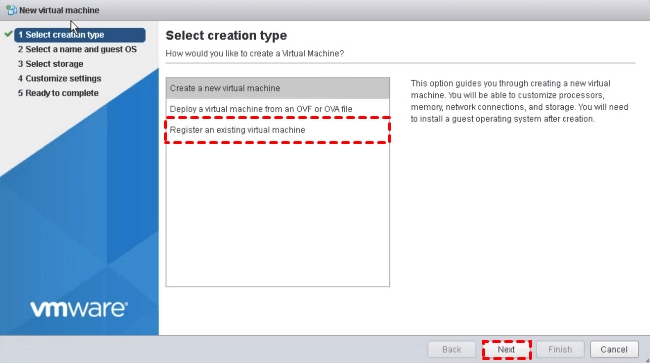Image resolution: width=650 pixels, height=363 pixels.
Task: Go to step 3 Select storage
Action: (x=51, y=64)
